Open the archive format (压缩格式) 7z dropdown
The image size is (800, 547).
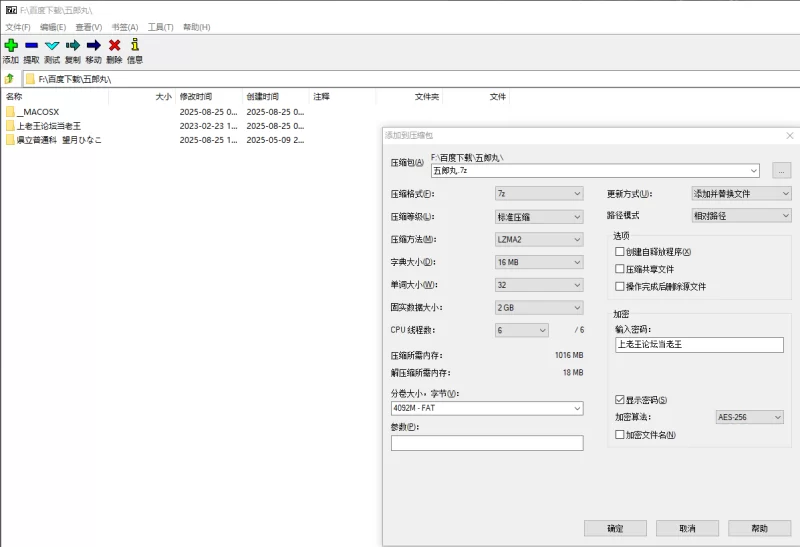(538, 193)
